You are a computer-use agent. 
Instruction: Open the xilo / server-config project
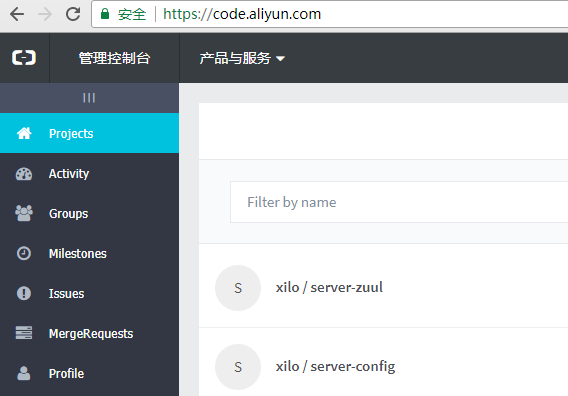click(x=335, y=367)
